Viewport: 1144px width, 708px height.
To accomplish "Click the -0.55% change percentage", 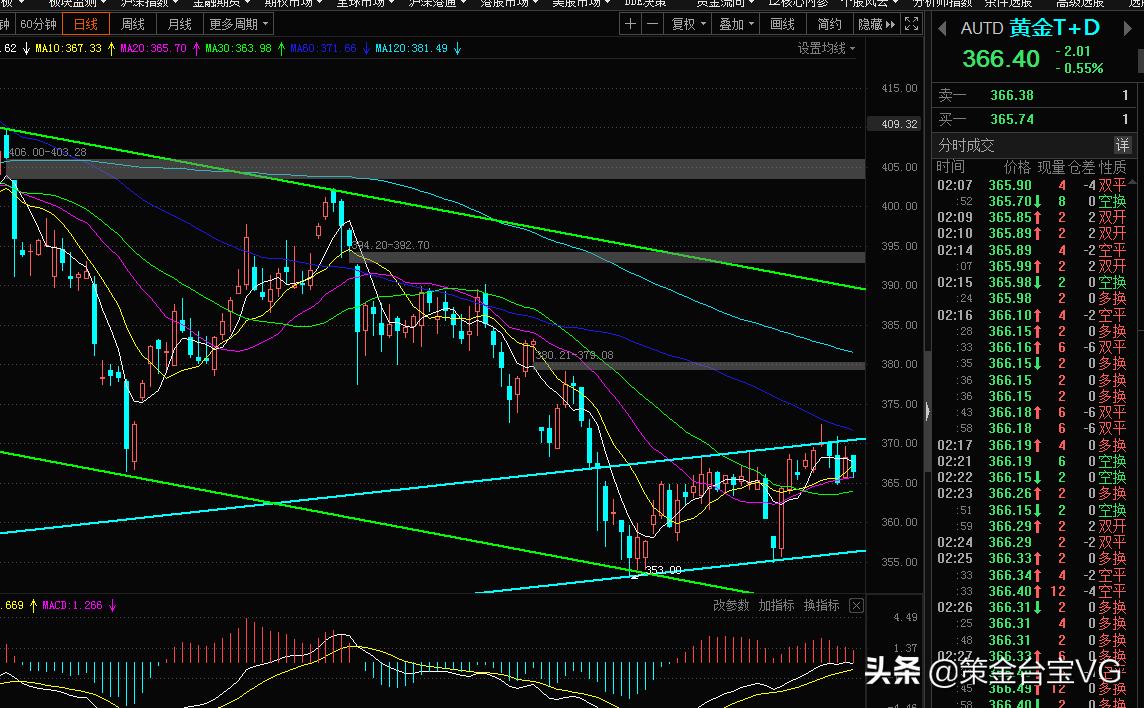I will click(1080, 69).
